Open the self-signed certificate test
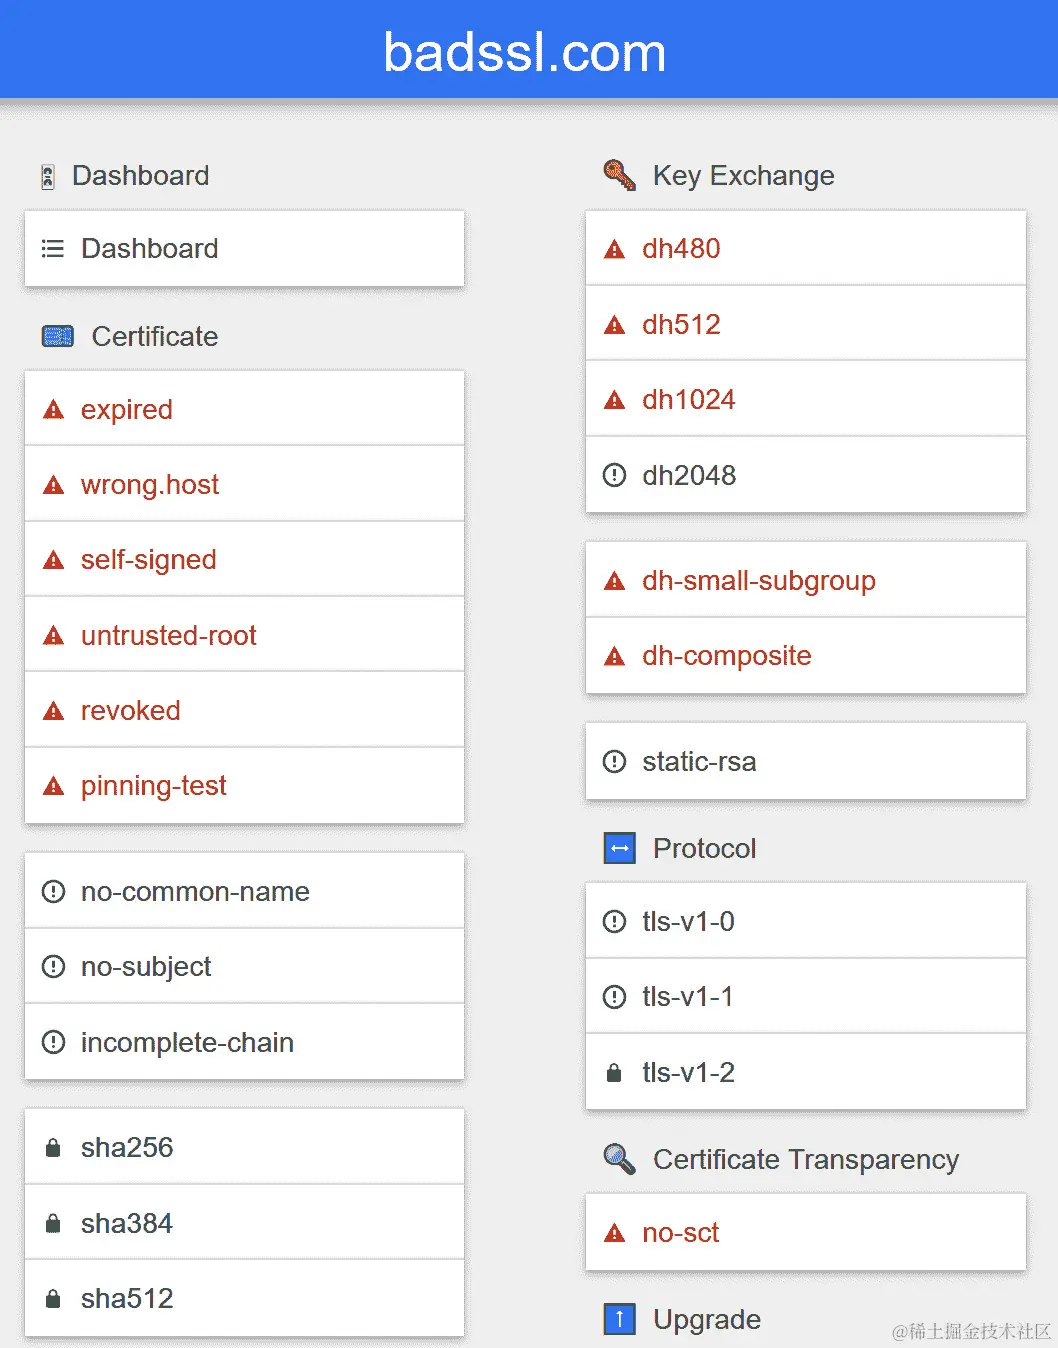Viewport: 1058px width, 1348px height. click(x=244, y=559)
